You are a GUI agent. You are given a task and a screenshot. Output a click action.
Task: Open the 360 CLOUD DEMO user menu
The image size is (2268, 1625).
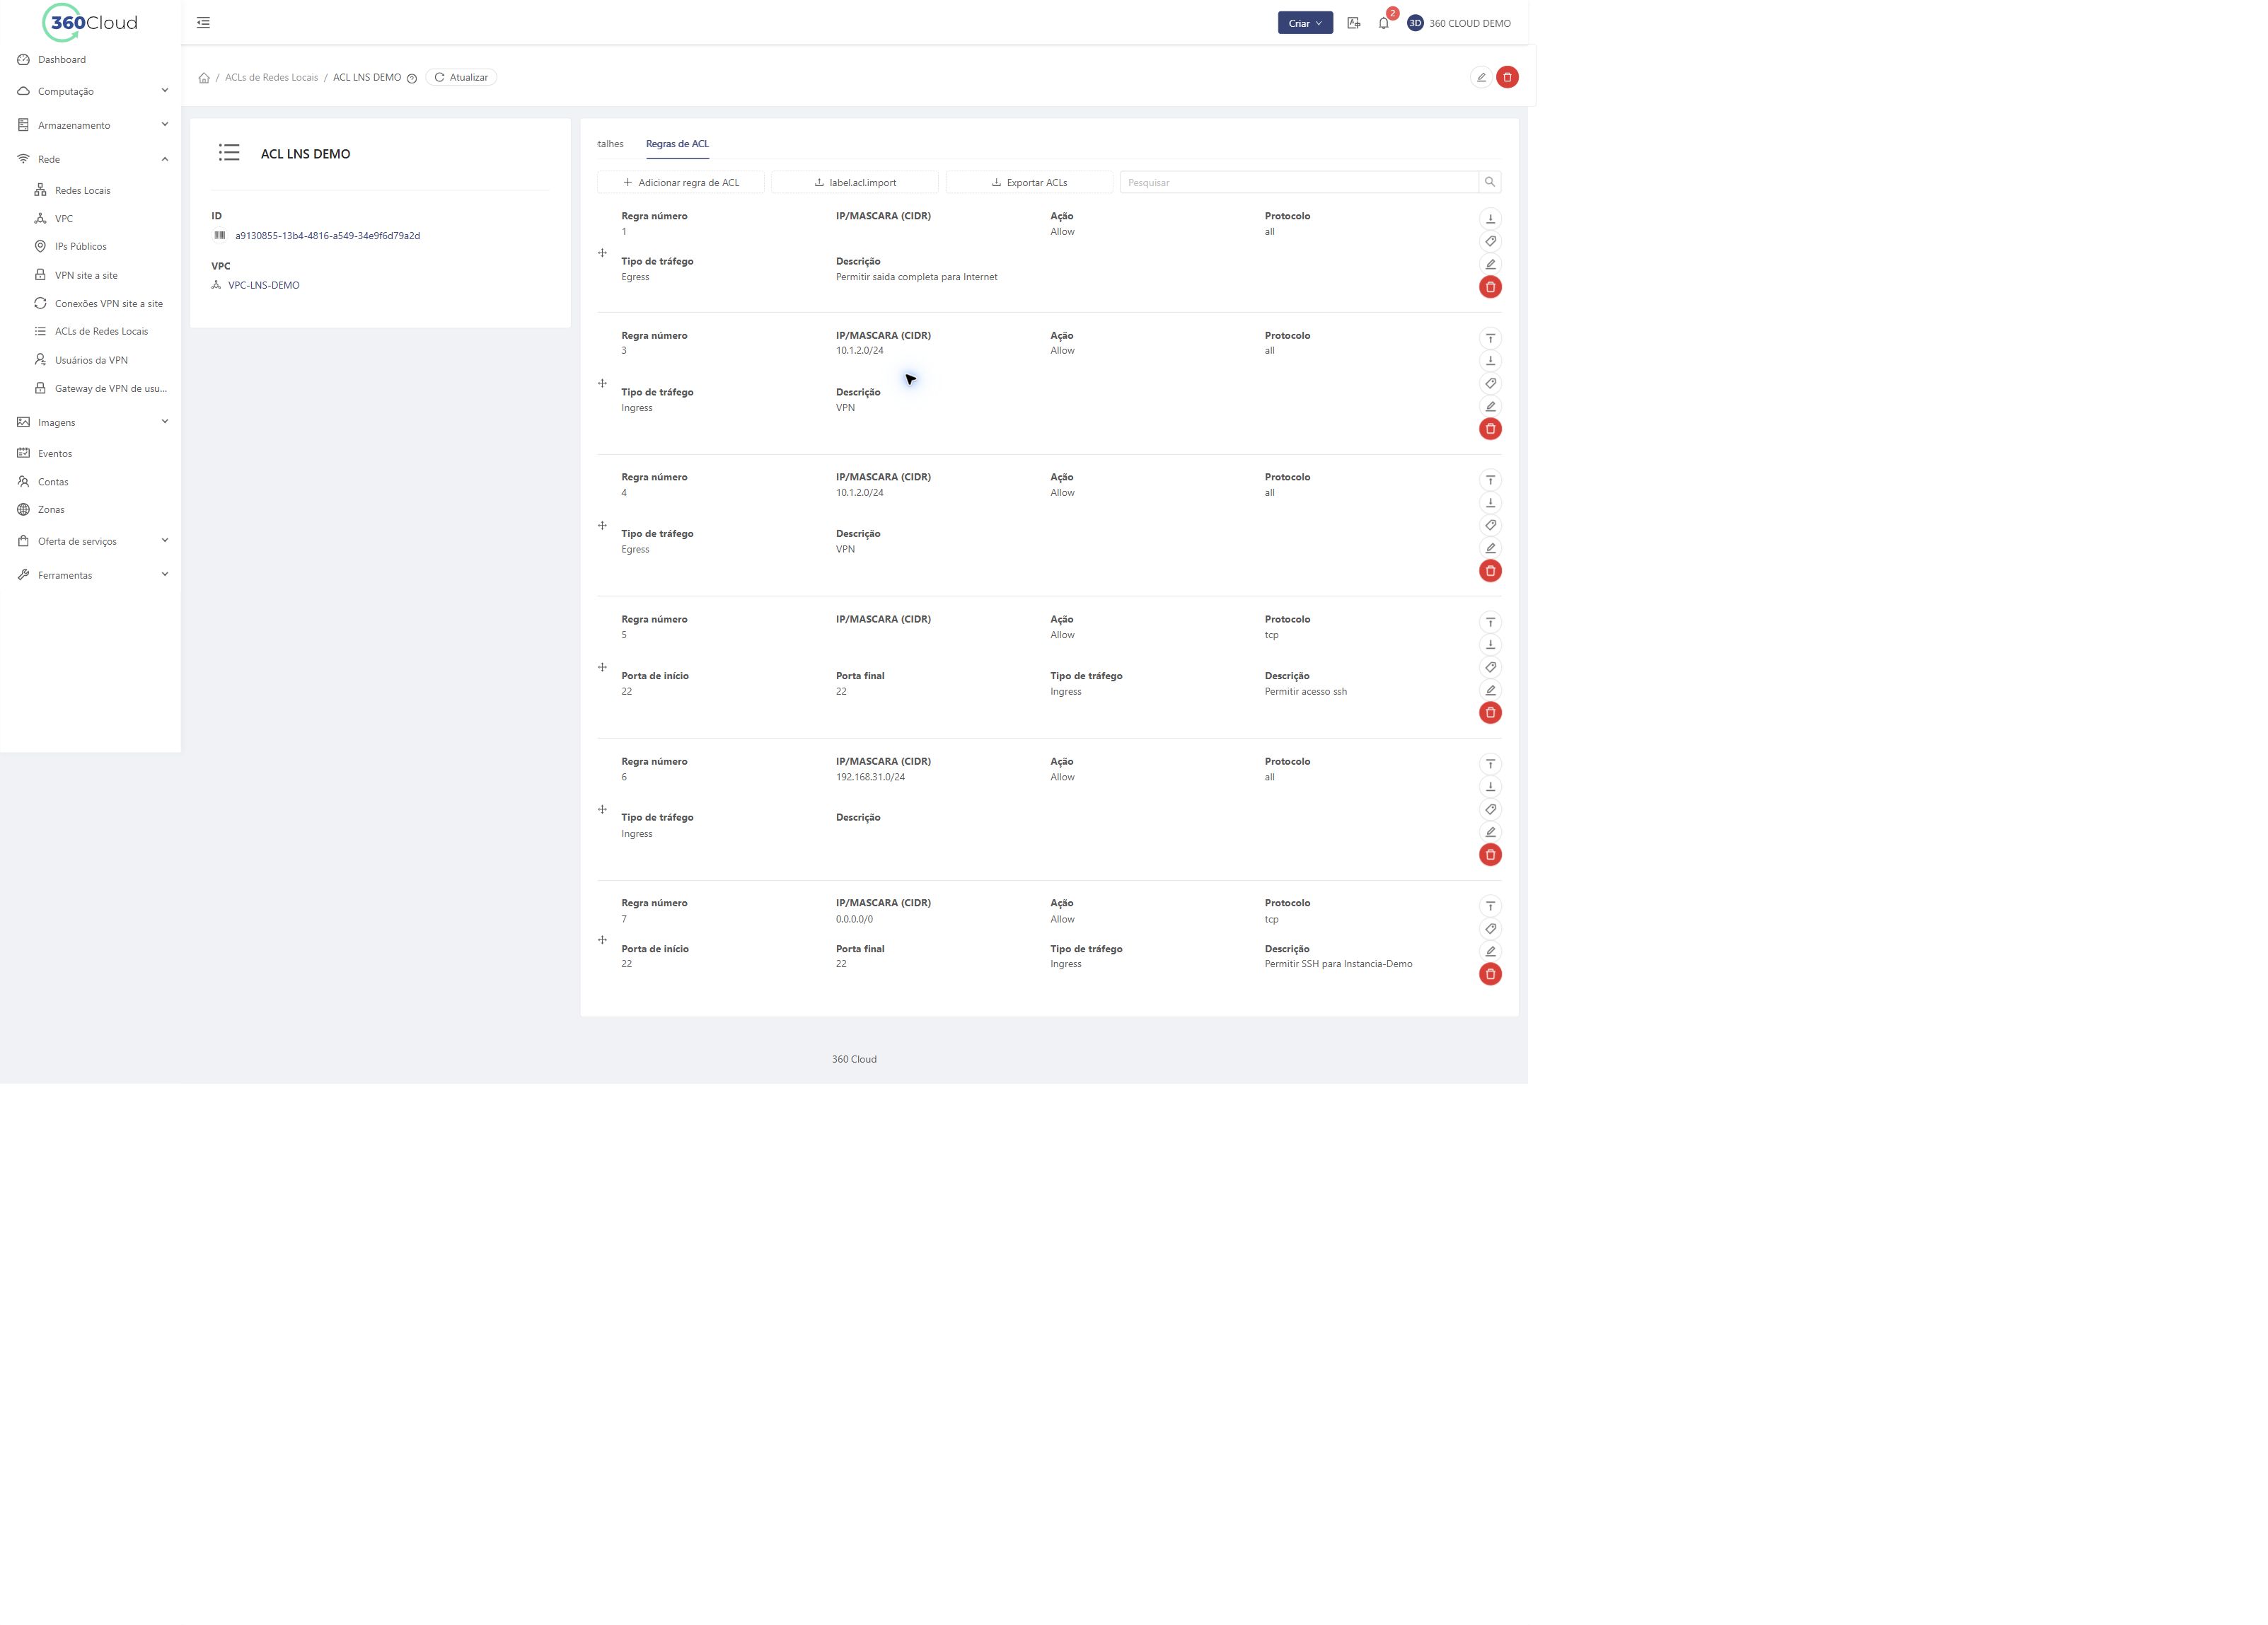pyautogui.click(x=1459, y=23)
